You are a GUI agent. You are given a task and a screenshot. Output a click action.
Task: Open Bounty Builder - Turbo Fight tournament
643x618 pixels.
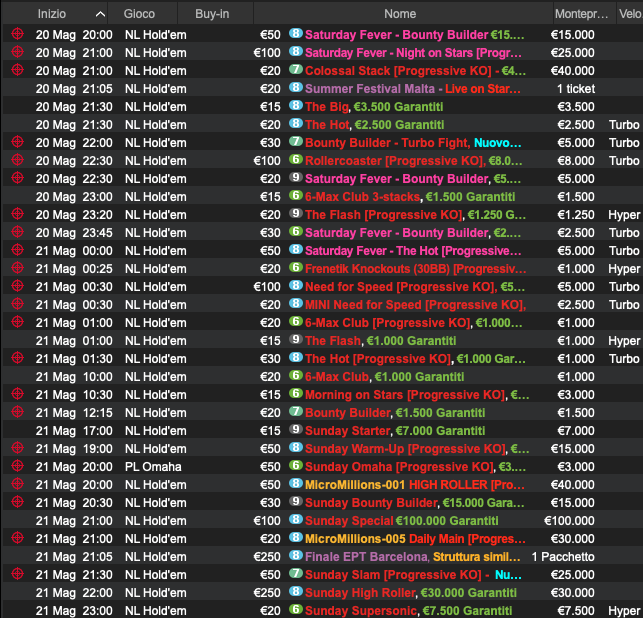click(x=413, y=143)
